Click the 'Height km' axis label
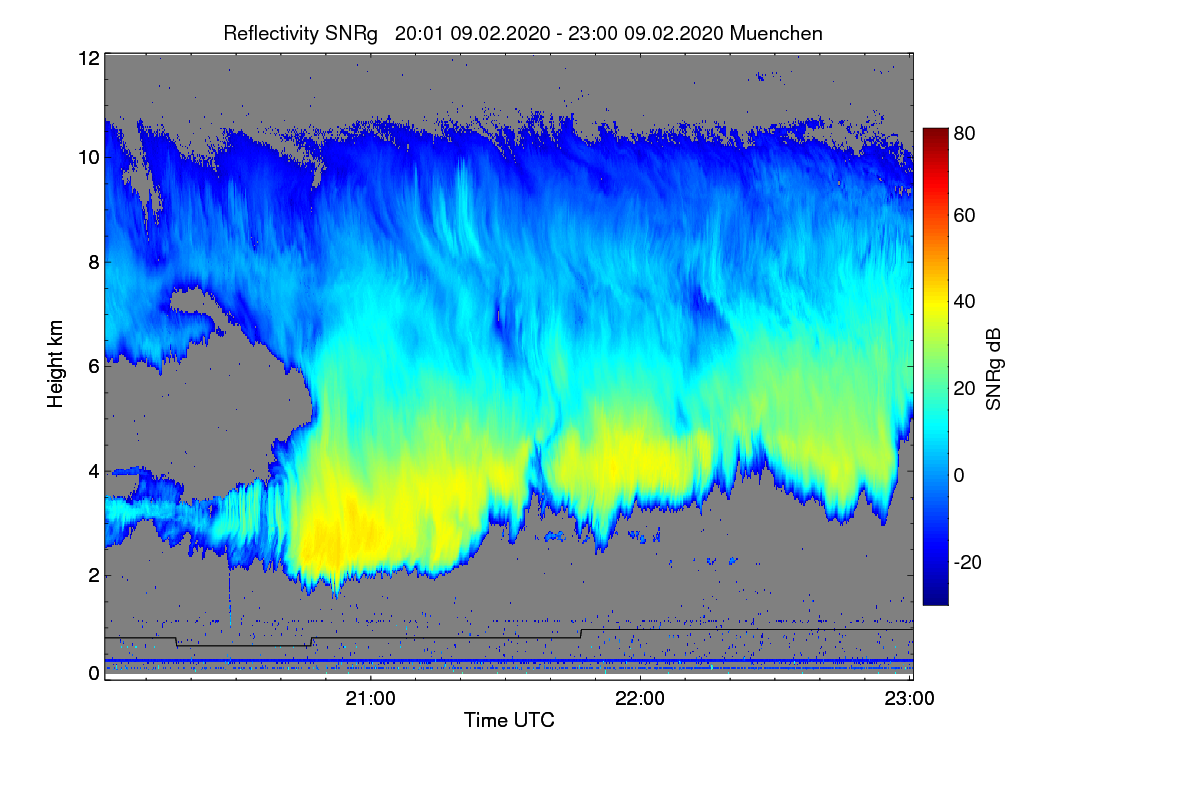The width and height of the screenshot is (1200, 800). pyautogui.click(x=55, y=364)
